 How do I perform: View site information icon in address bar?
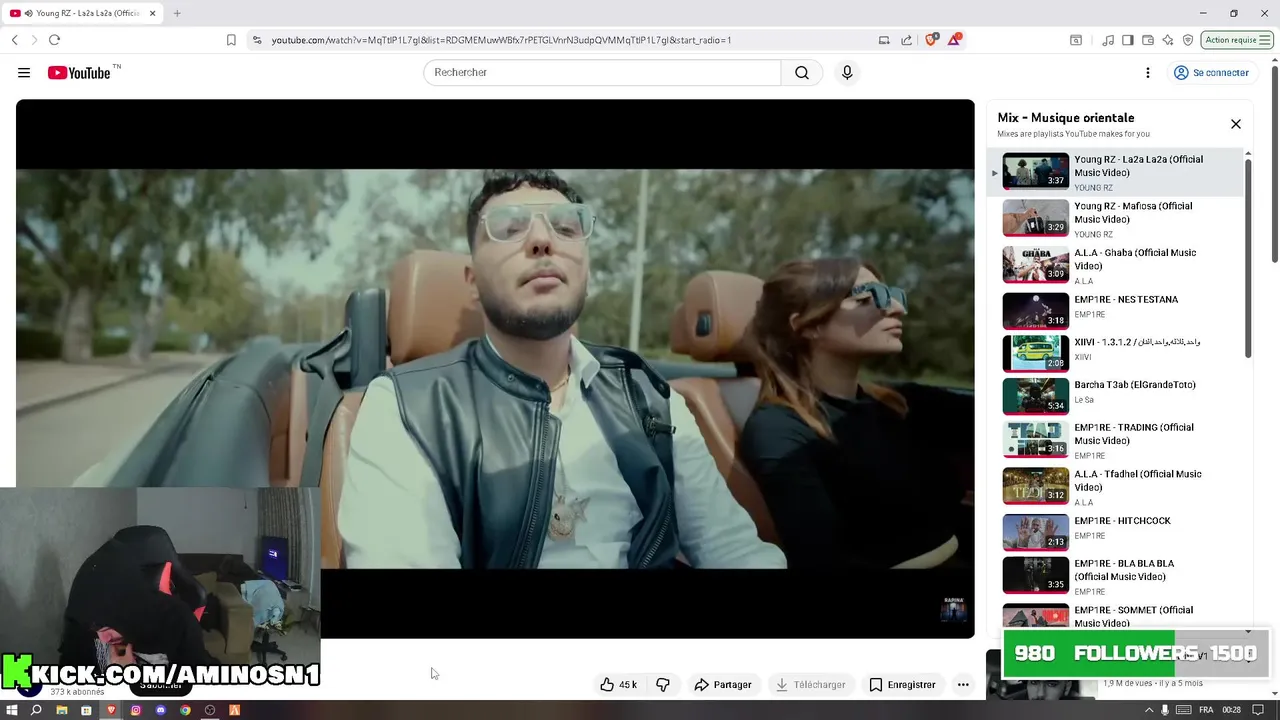[257, 40]
